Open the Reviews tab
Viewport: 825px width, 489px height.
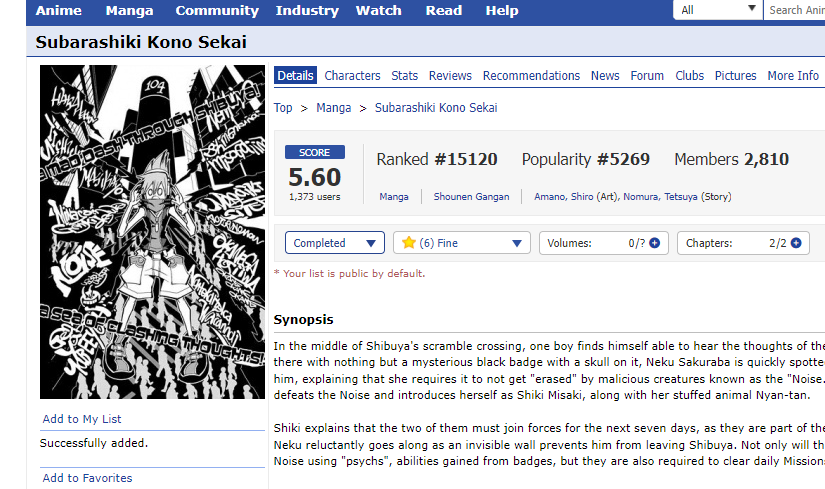coord(450,76)
